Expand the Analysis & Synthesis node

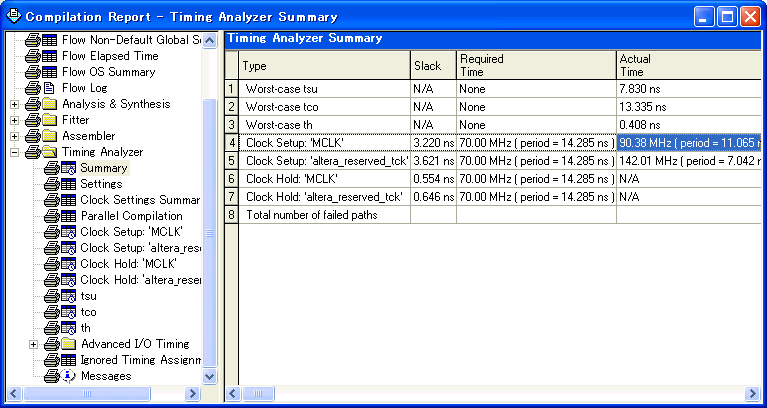[14, 104]
